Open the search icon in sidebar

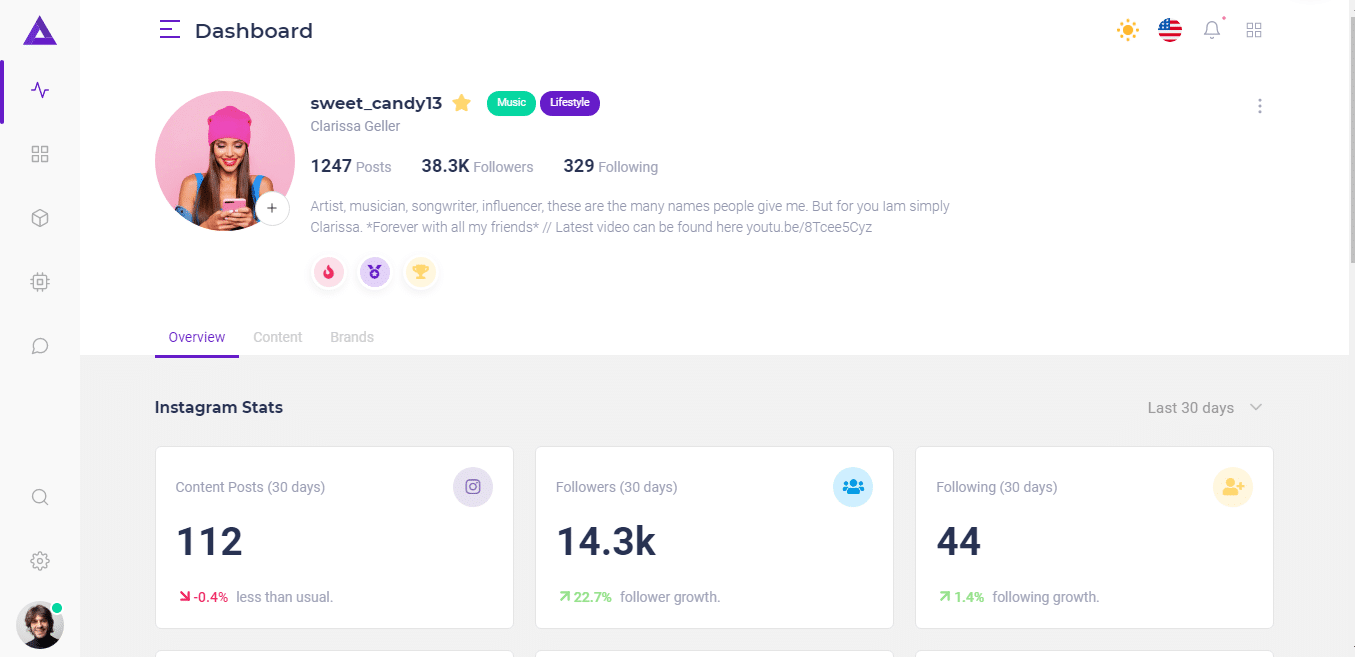point(39,497)
